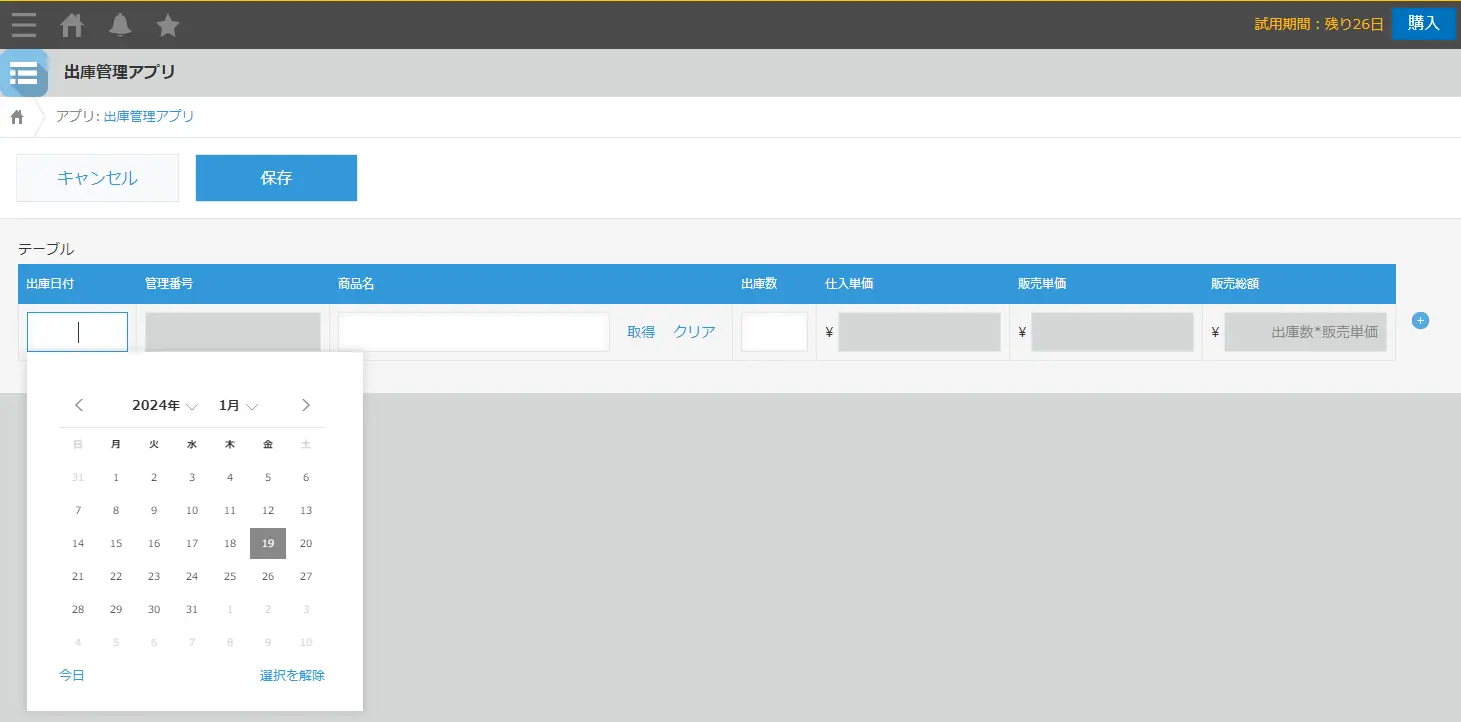This screenshot has height=722, width=1461.
Task: Select the highlighted date 19
Action: coord(268,543)
